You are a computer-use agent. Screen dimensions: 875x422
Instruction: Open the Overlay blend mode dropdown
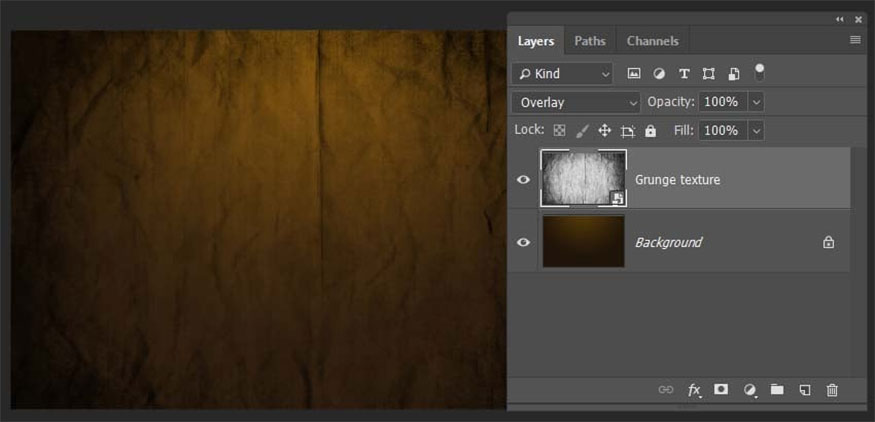click(x=576, y=102)
